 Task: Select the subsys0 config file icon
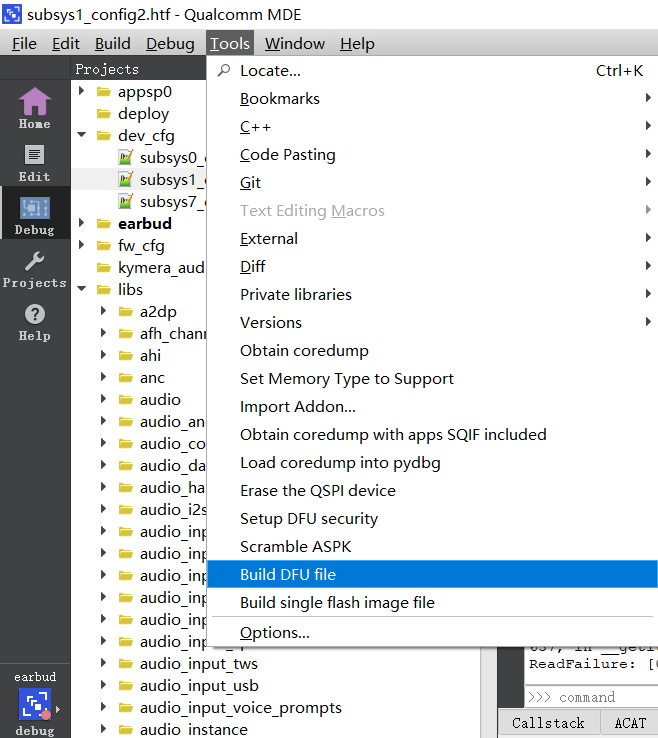tap(125, 157)
